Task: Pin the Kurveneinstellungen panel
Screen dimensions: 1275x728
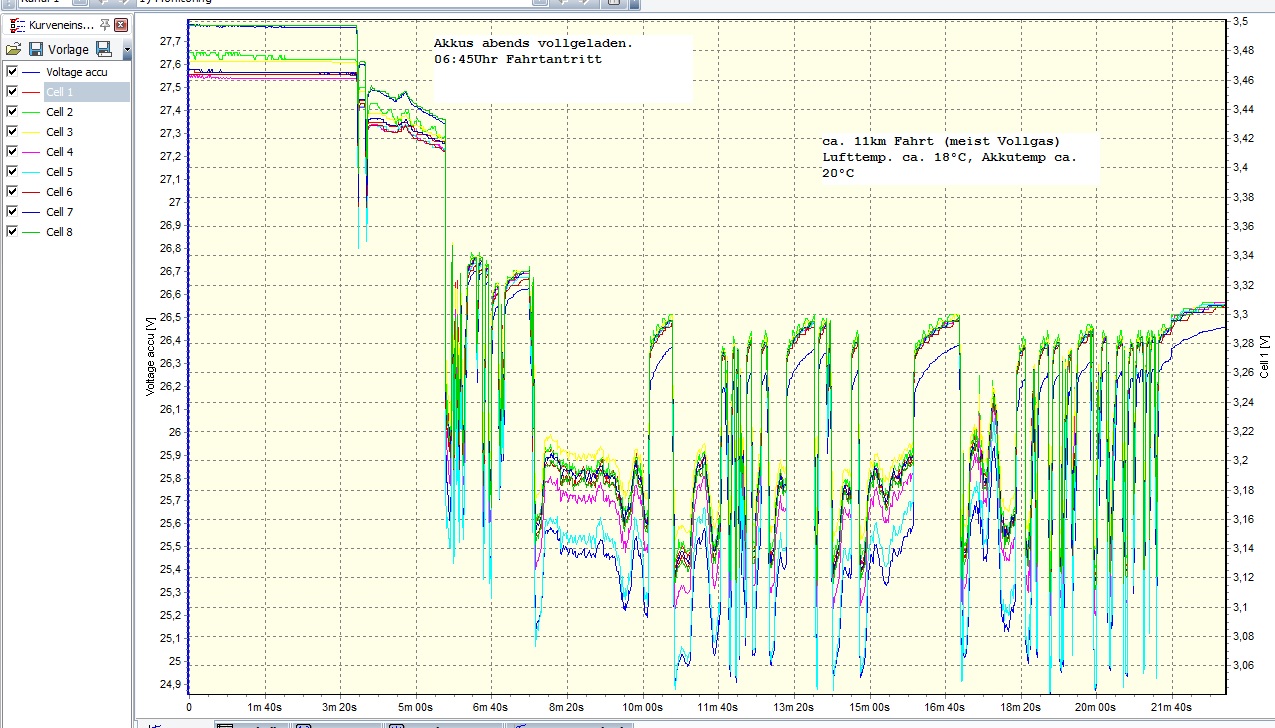Action: coord(105,25)
